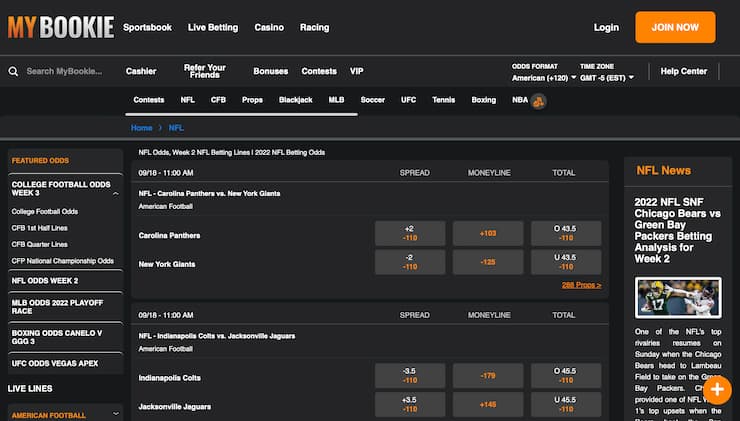Select the CFB tab
This screenshot has width=740, height=421.
[218, 100]
